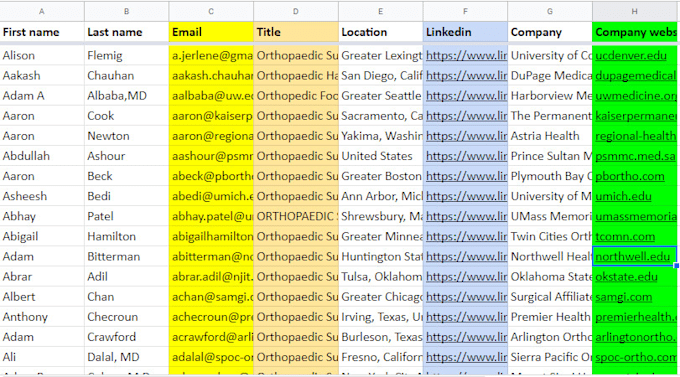
Task: Click the 'Title' header cell
Action: tap(296, 32)
